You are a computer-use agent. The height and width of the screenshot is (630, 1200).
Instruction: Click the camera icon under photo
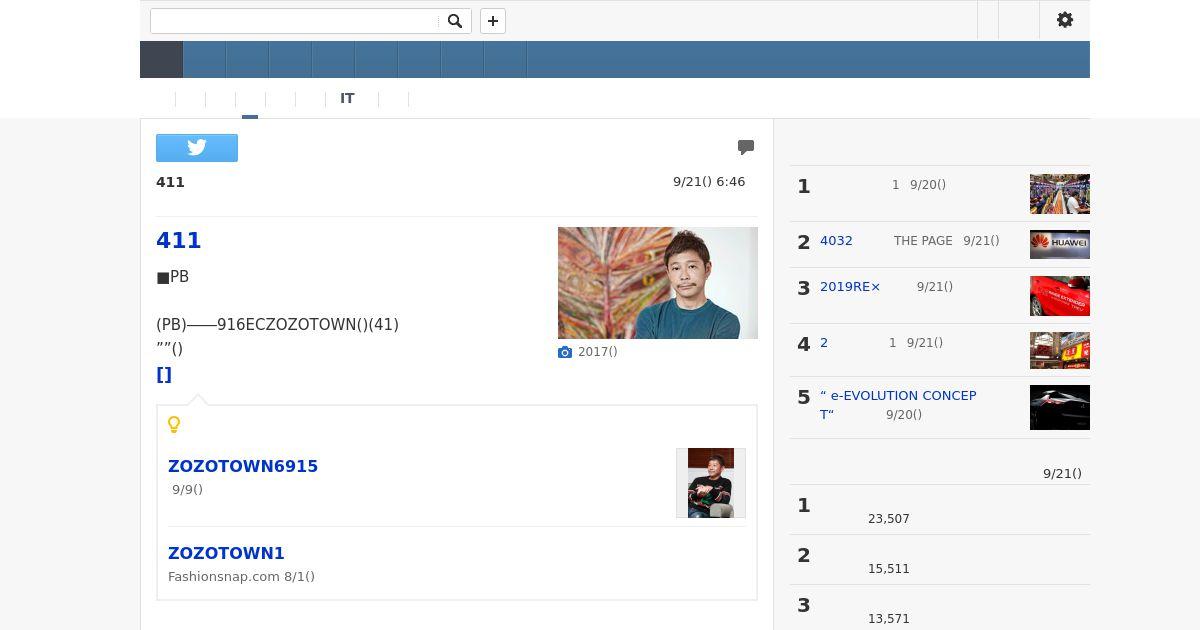[x=565, y=352]
